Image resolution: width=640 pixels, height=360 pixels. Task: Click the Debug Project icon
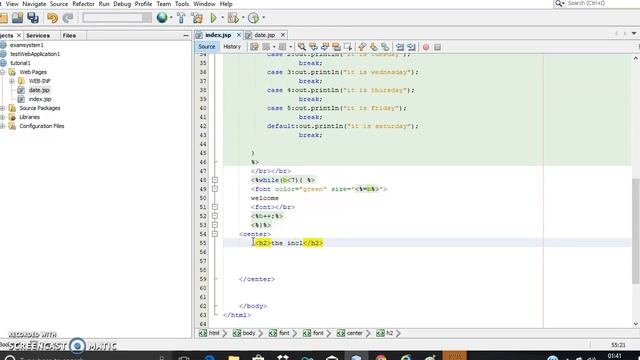pyautogui.click(x=233, y=18)
